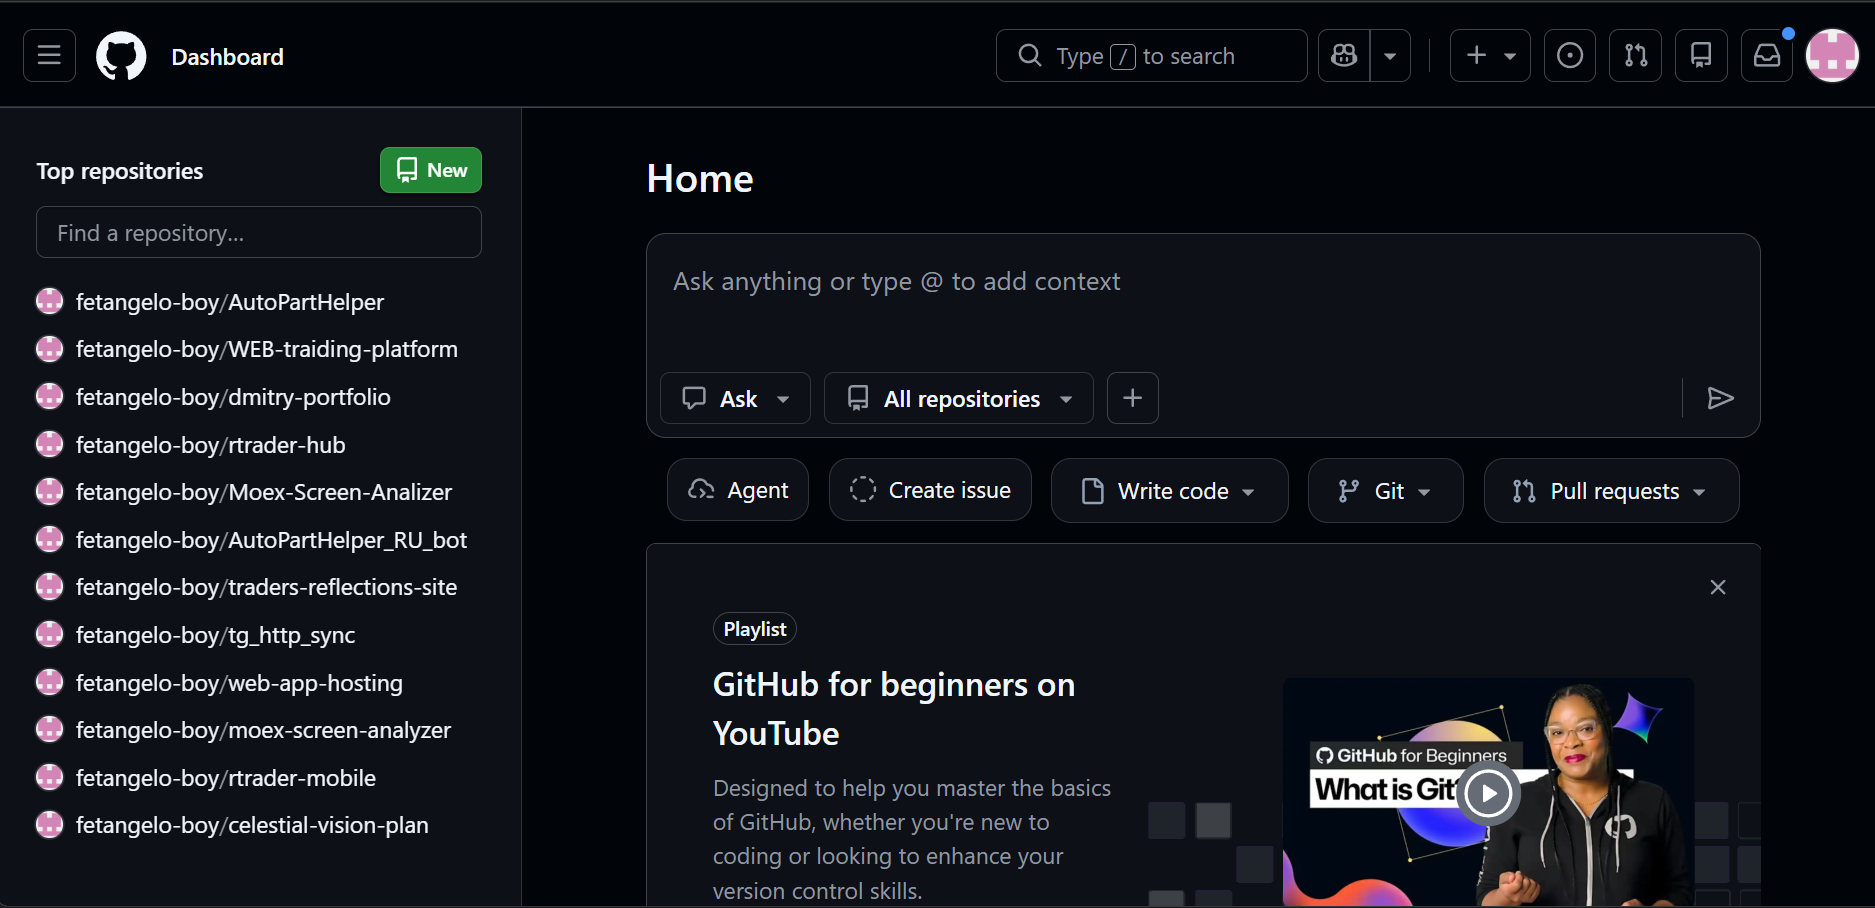Click the GitHub logo in the header
This screenshot has height=908, width=1875.
click(x=120, y=55)
